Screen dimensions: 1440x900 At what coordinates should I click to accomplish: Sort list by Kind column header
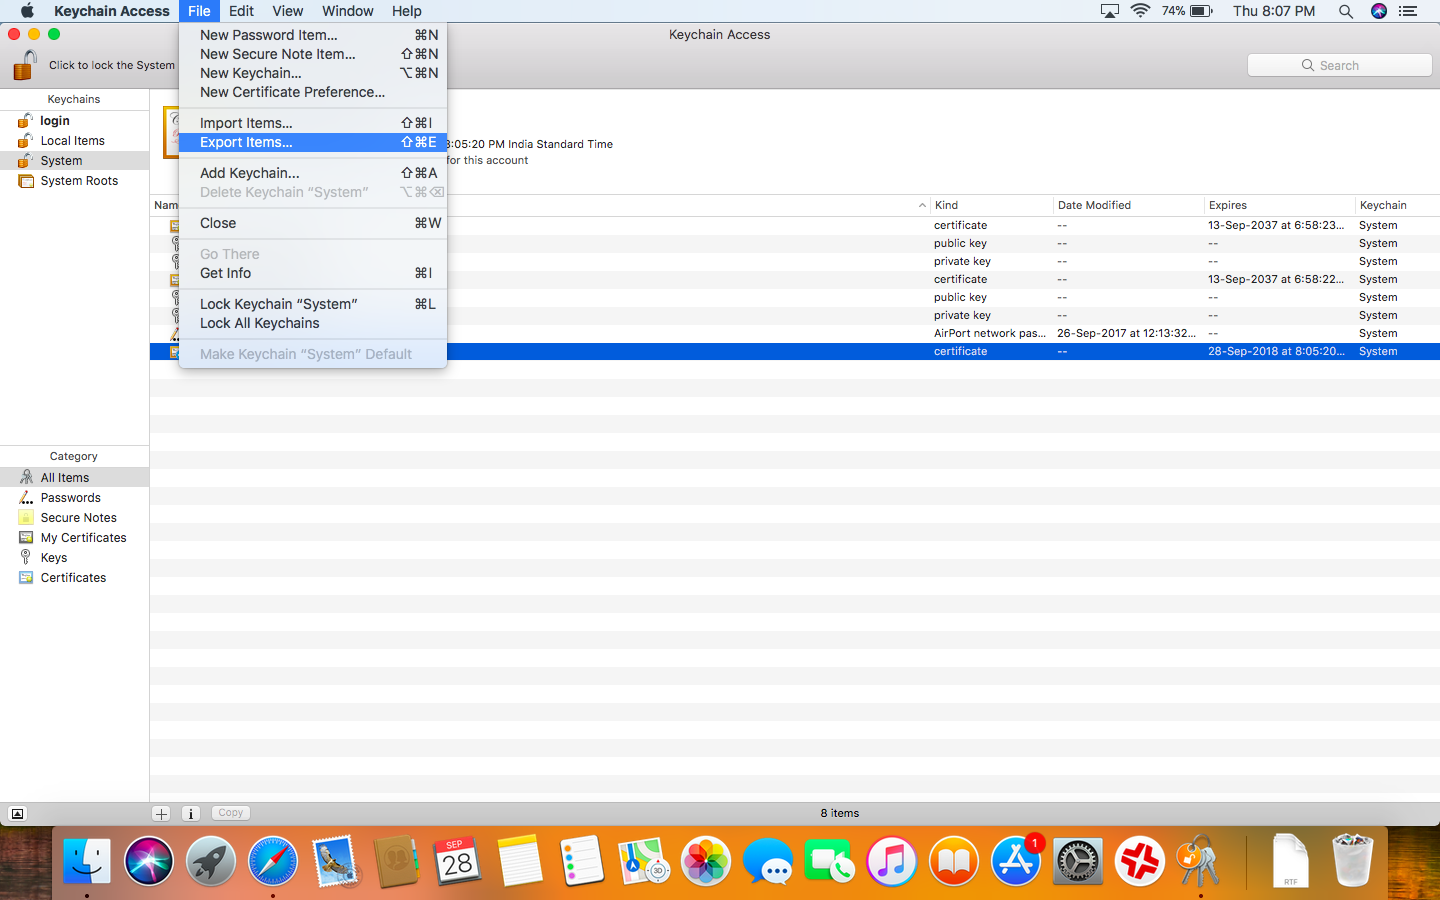pyautogui.click(x=991, y=205)
